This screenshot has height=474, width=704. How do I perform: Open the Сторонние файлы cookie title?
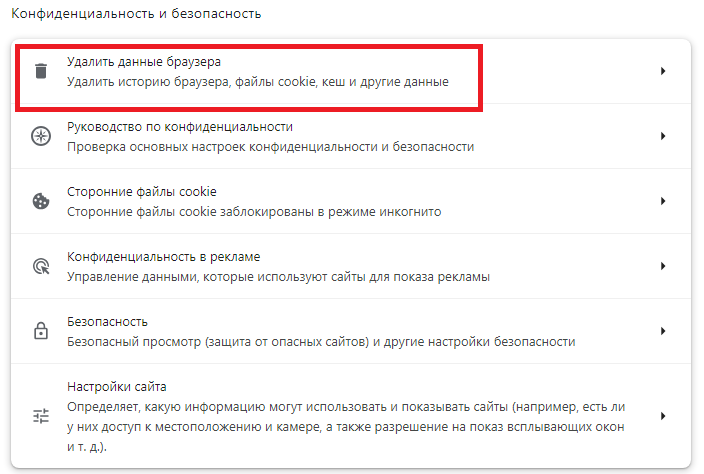[x=141, y=192]
